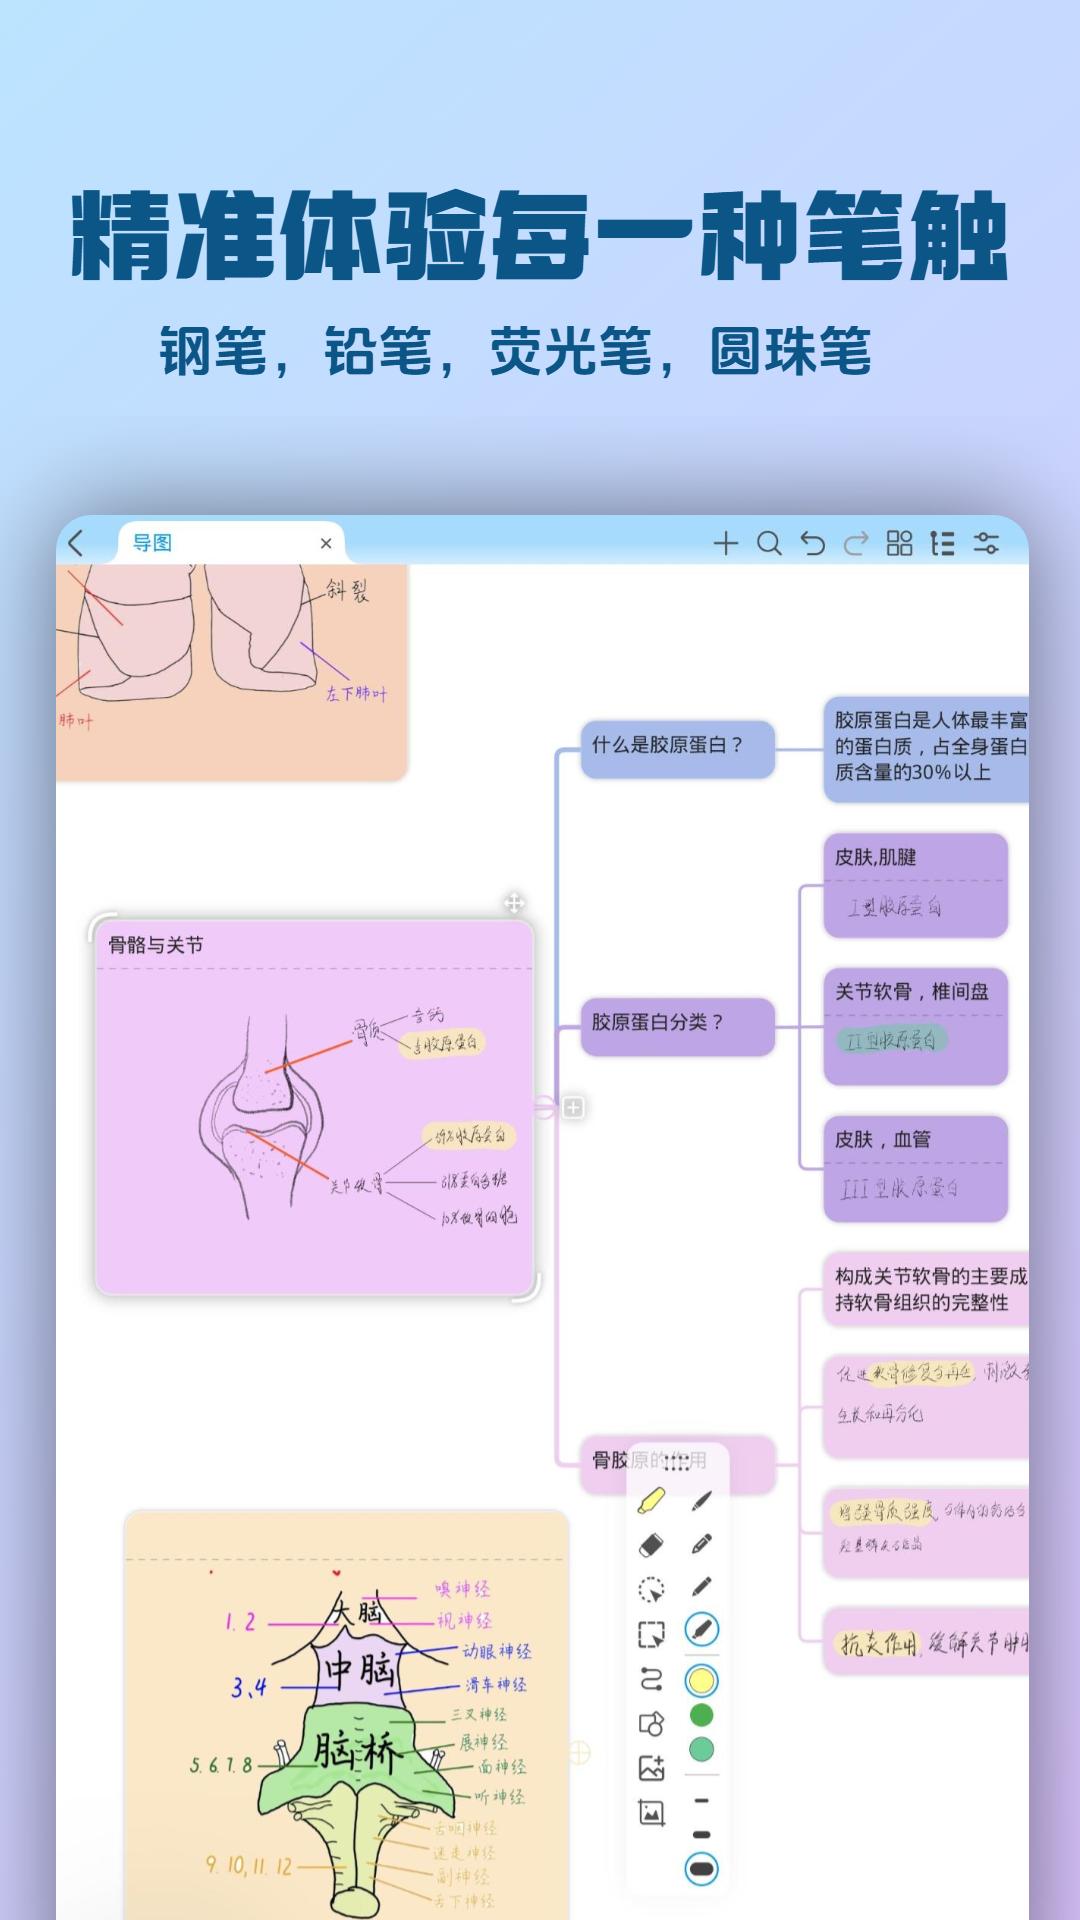Open the outline list view
The width and height of the screenshot is (1080, 1920).
click(x=942, y=543)
